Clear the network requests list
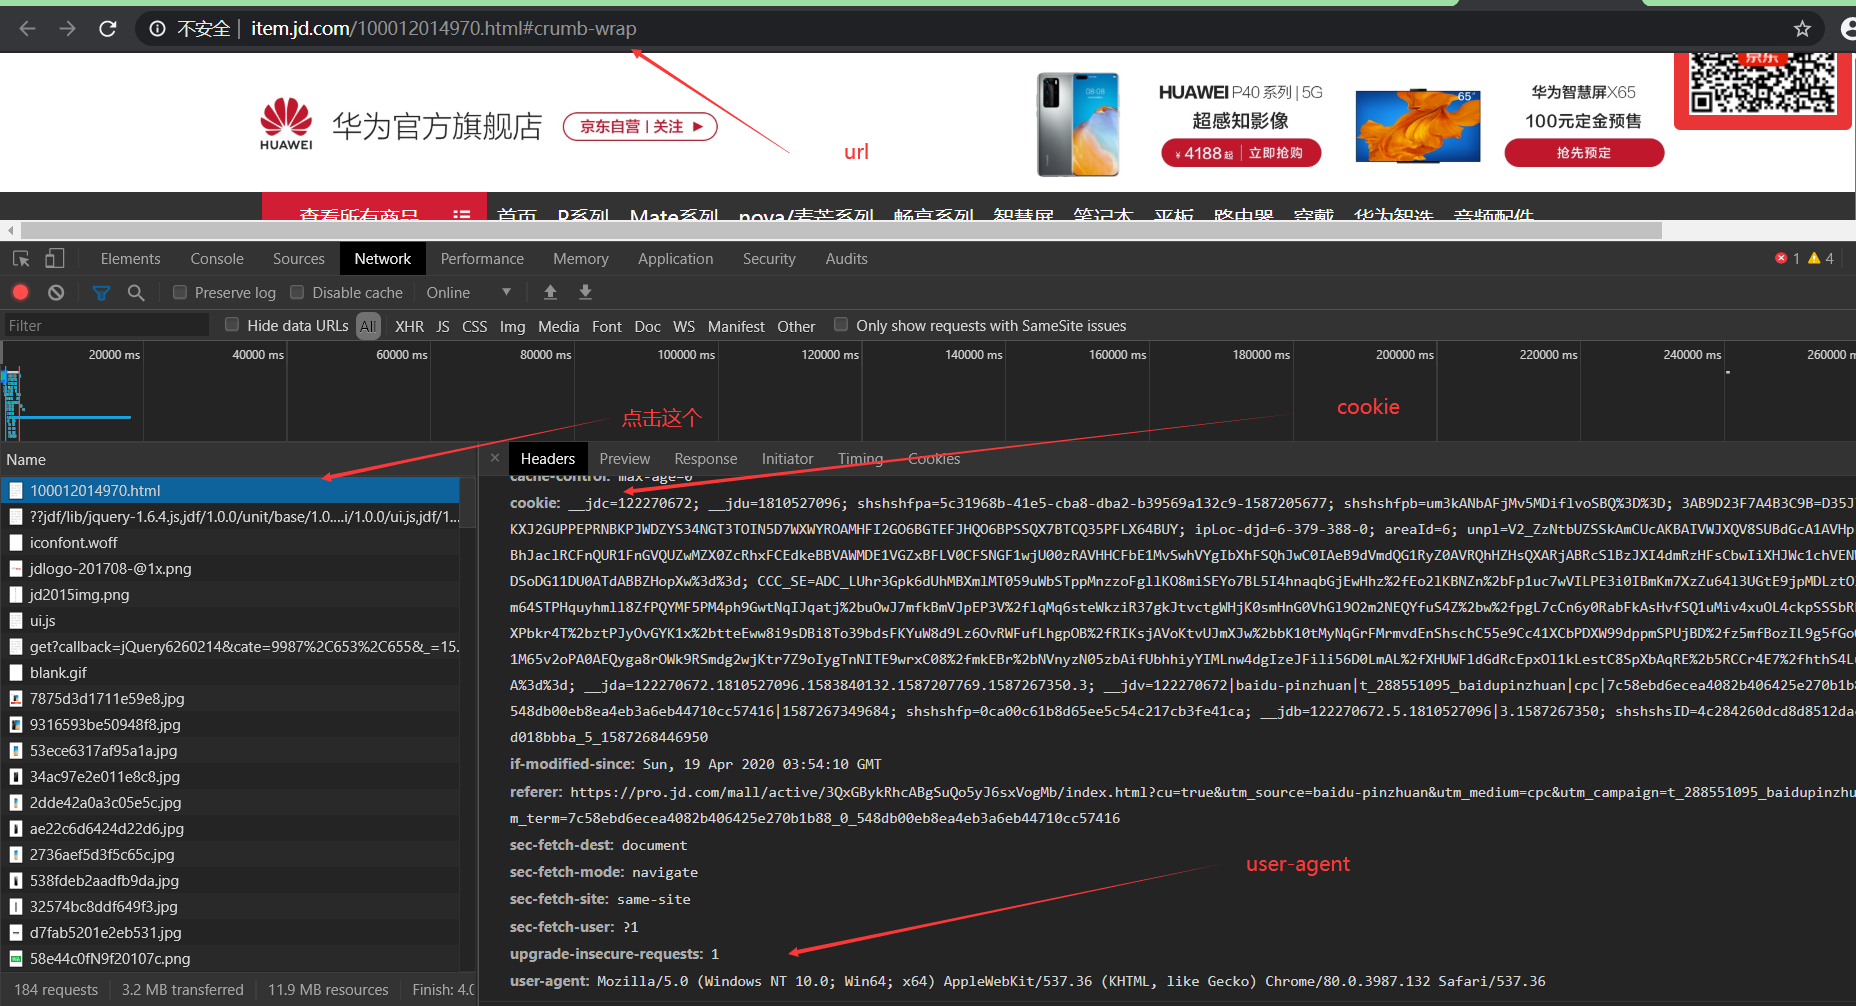Viewport: 1856px width, 1006px height. click(x=56, y=292)
